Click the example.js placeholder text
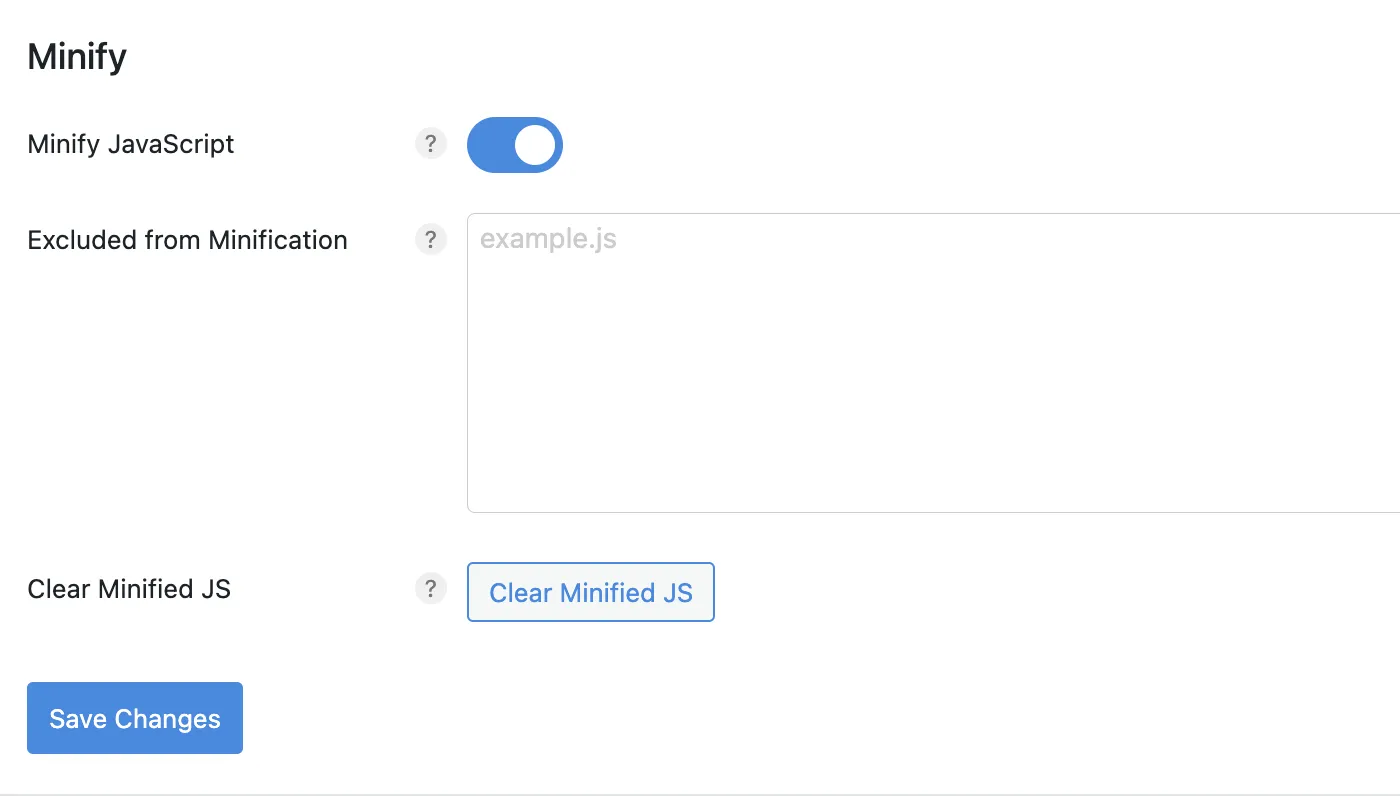Screen dimensions: 1400x796 (x=548, y=240)
